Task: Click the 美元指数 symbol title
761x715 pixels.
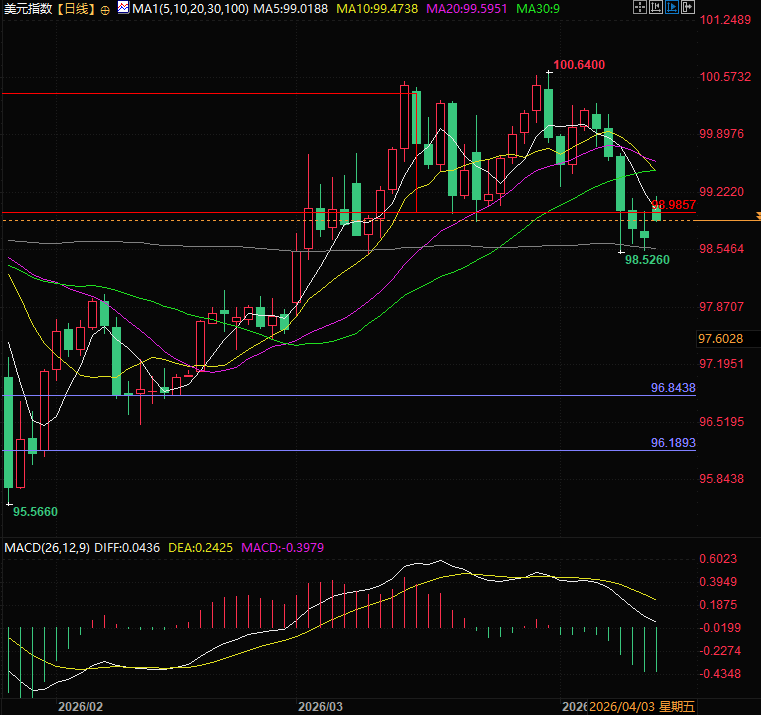Action: point(27,8)
